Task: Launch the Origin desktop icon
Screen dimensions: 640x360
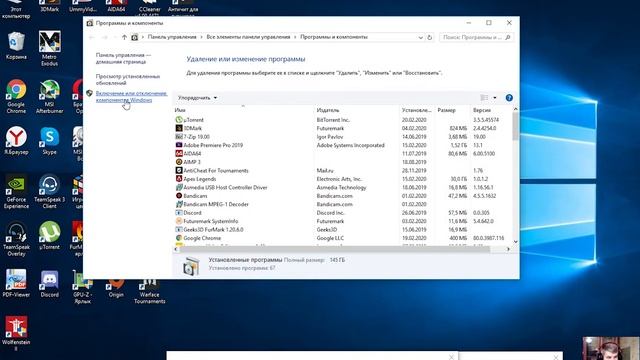Action: (x=116, y=288)
